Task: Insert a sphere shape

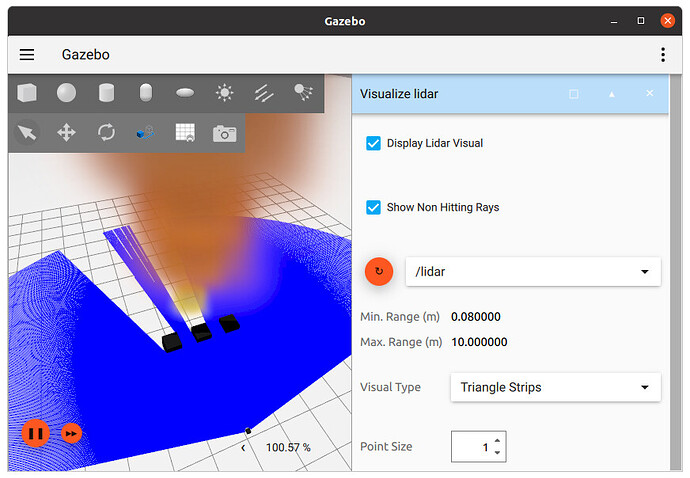Action: coord(66,93)
